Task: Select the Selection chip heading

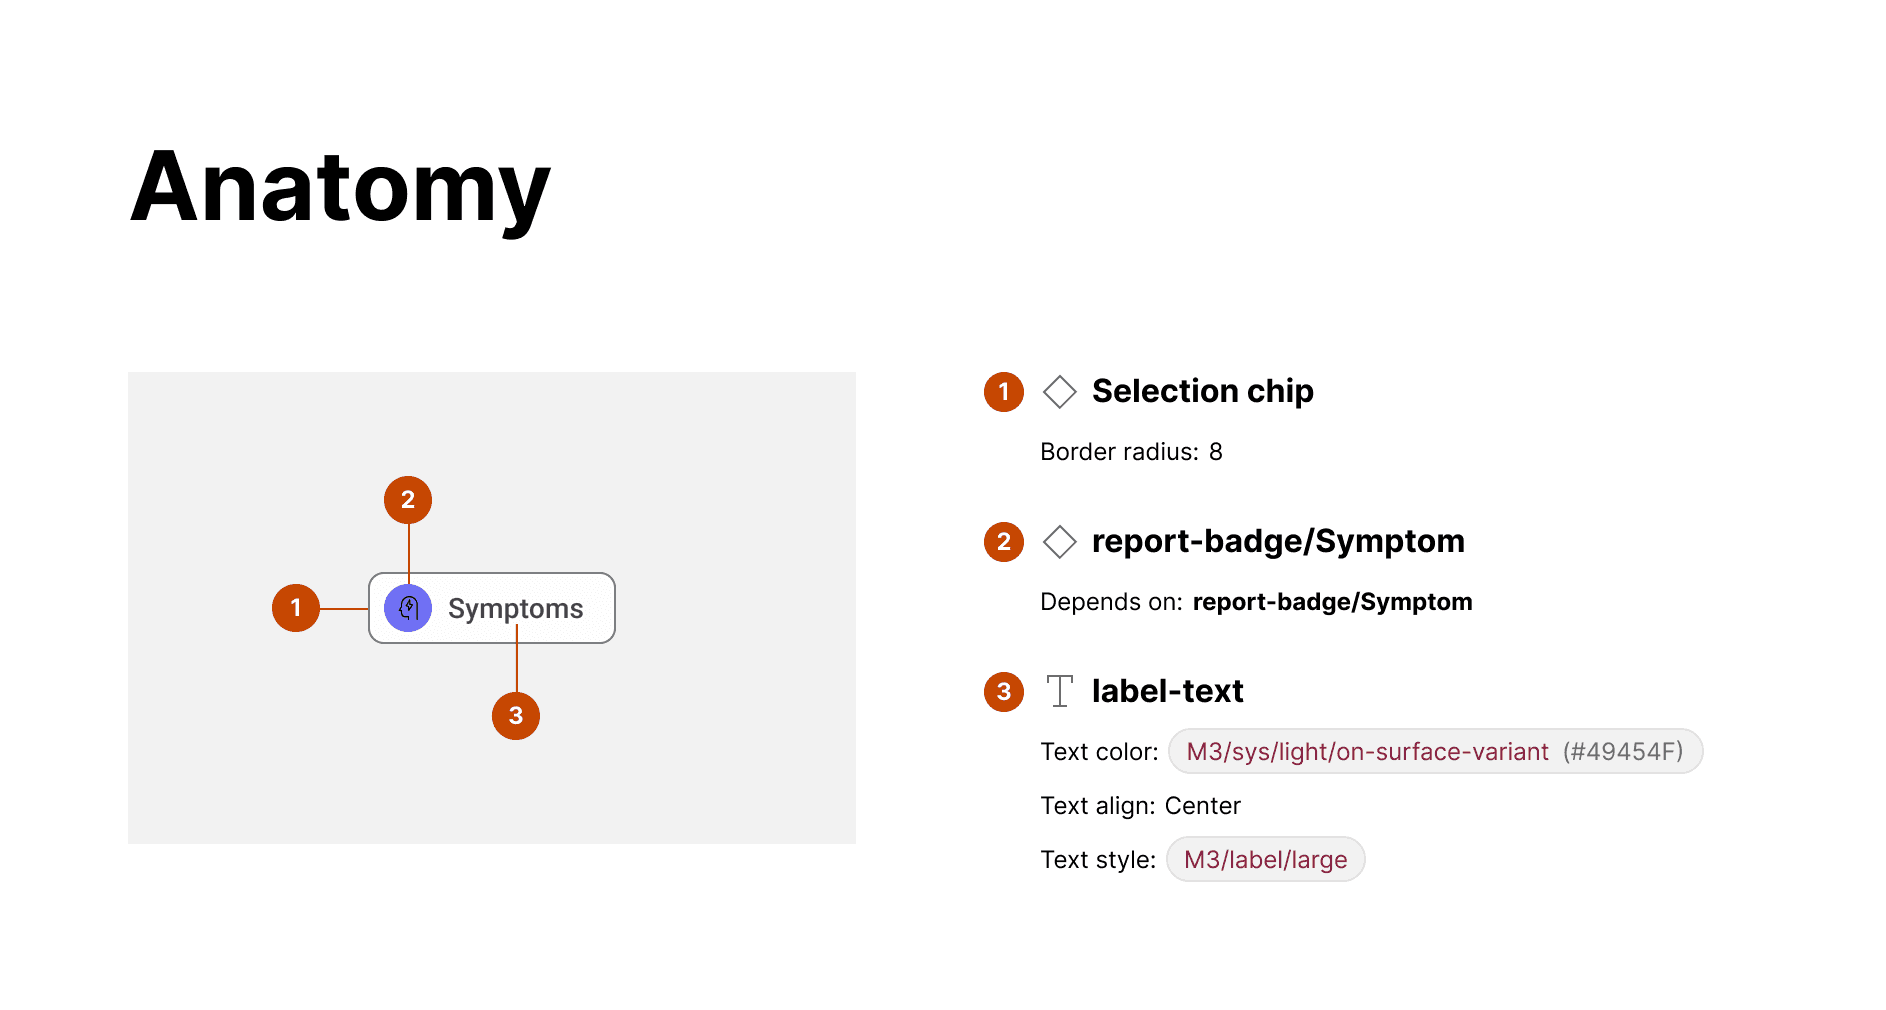Action: tap(1202, 391)
